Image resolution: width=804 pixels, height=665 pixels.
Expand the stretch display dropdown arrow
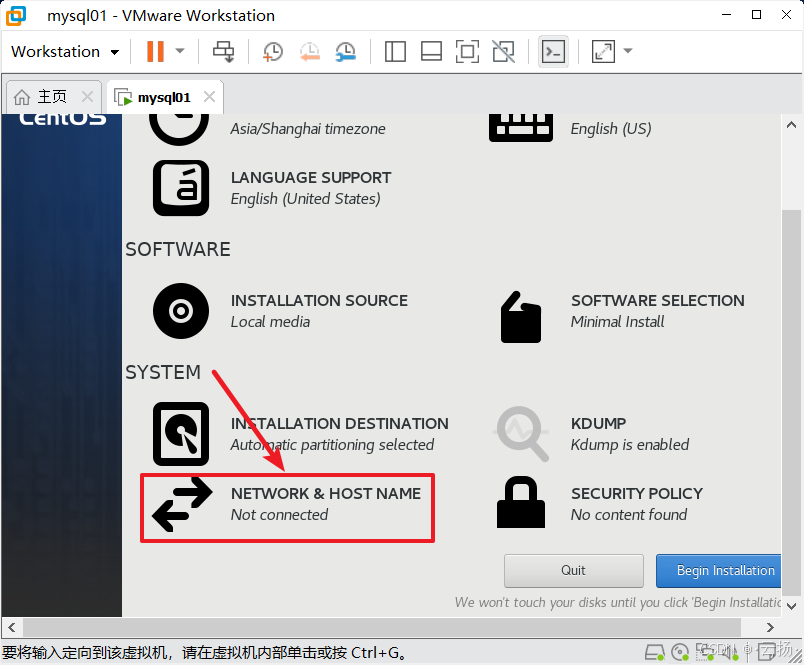point(628,51)
